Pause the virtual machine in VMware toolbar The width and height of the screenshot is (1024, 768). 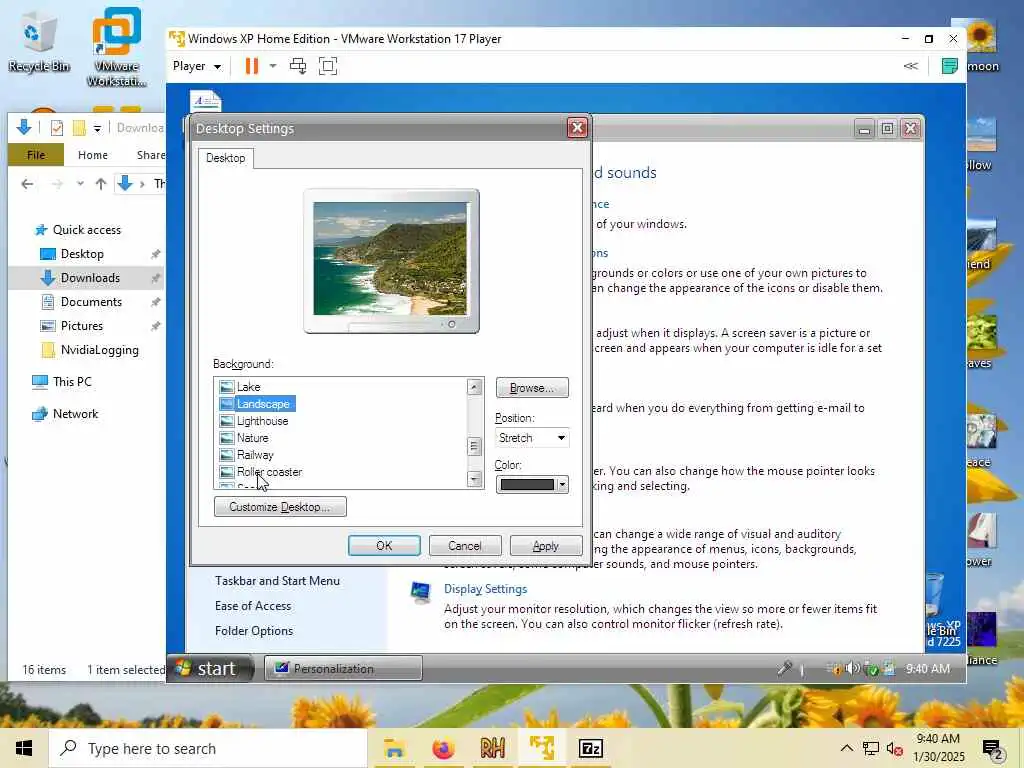point(251,66)
